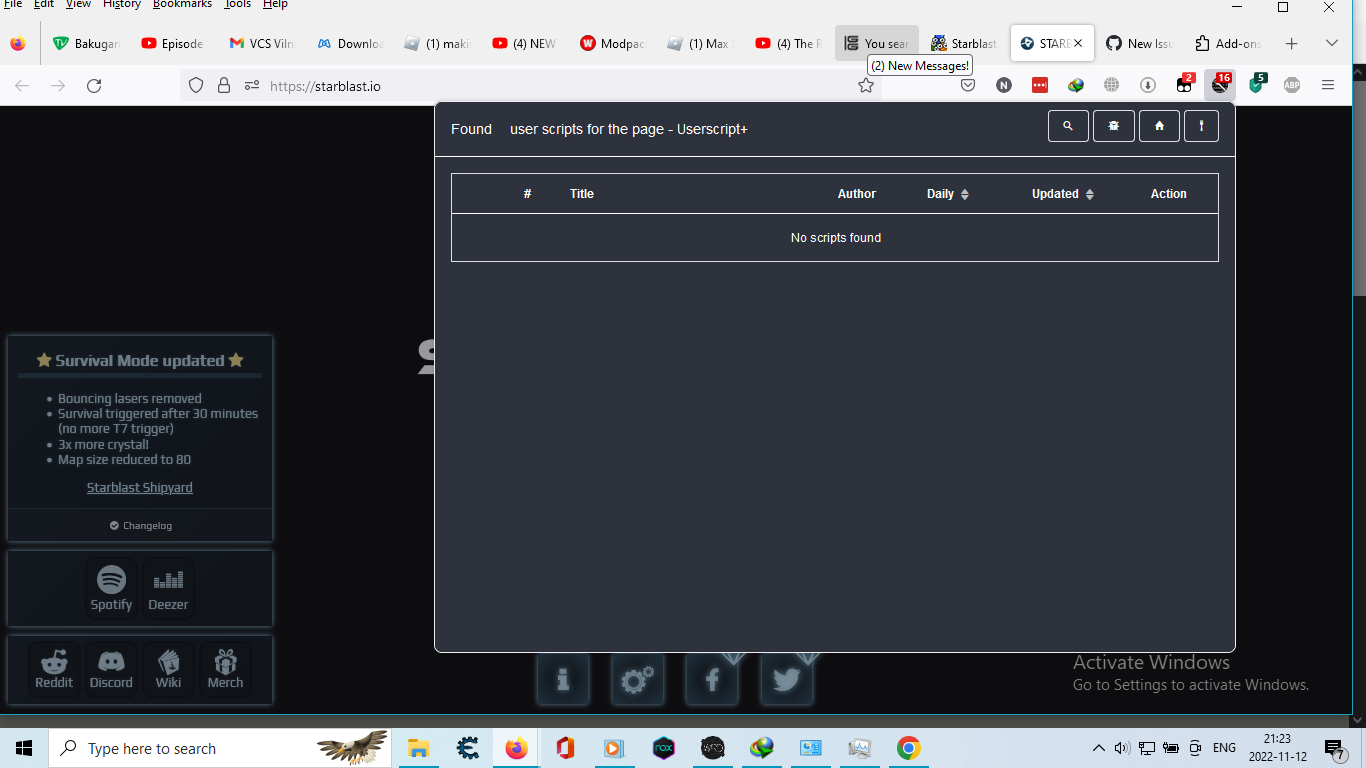This screenshot has width=1366, height=768.
Task: Sort scripts by the Updated column
Action: click(1062, 193)
